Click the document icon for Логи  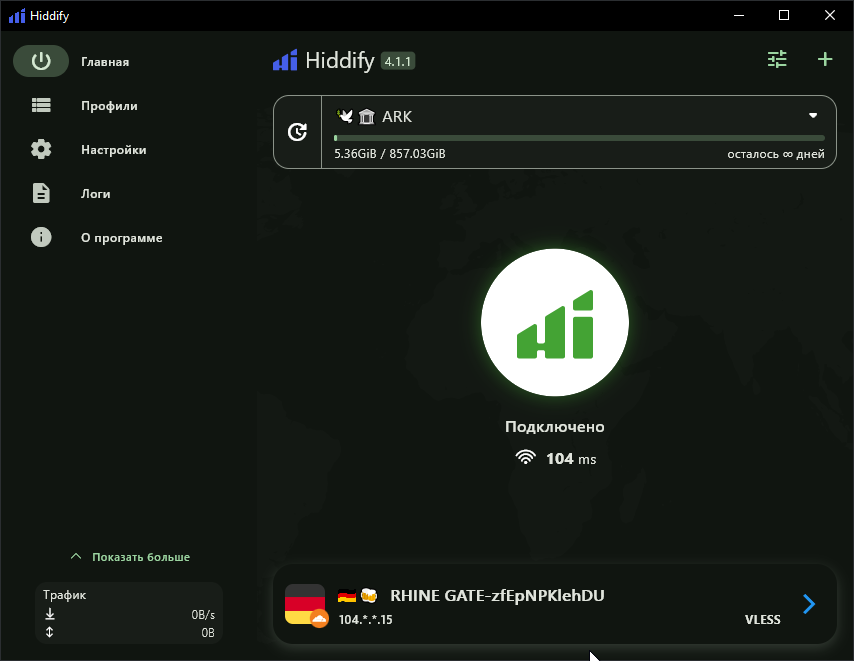[41, 193]
